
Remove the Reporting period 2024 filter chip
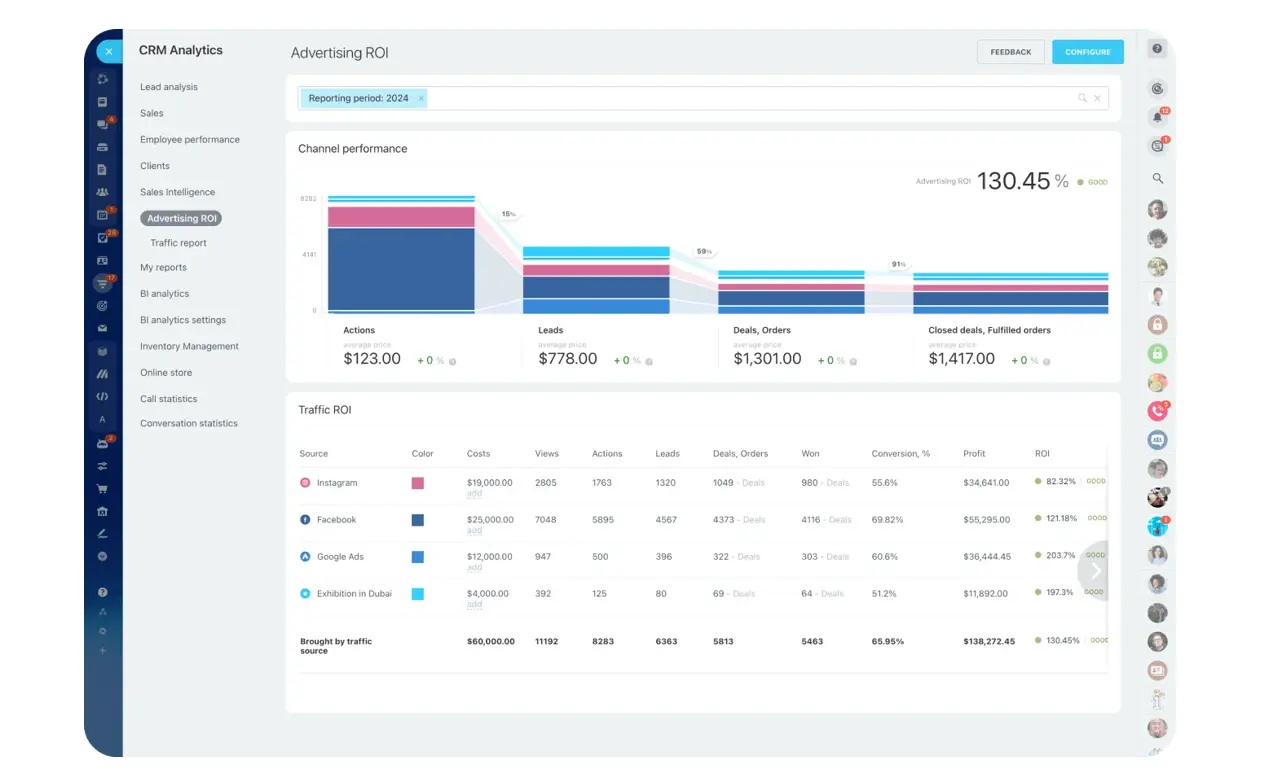420,98
